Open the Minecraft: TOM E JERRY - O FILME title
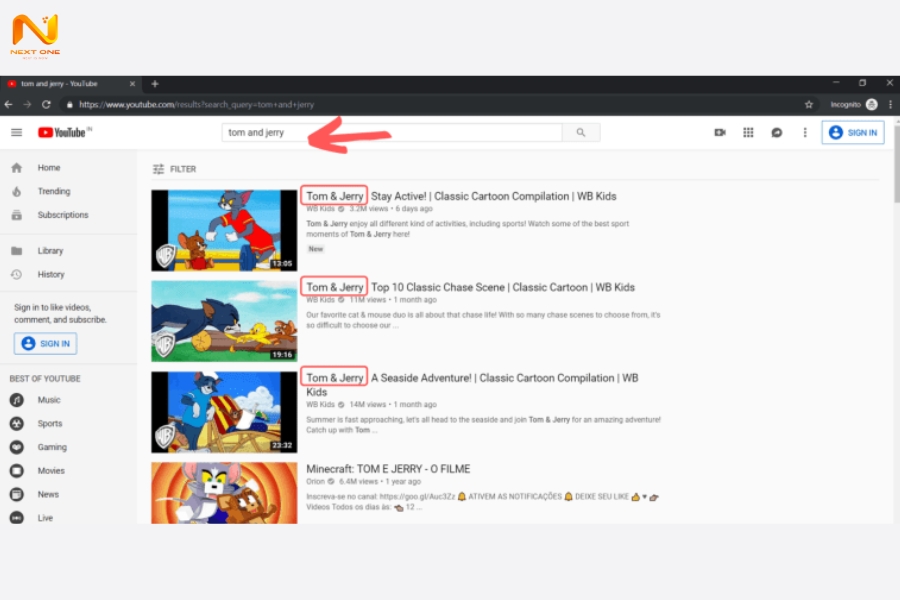Viewport: 900px width, 600px height. click(x=388, y=469)
